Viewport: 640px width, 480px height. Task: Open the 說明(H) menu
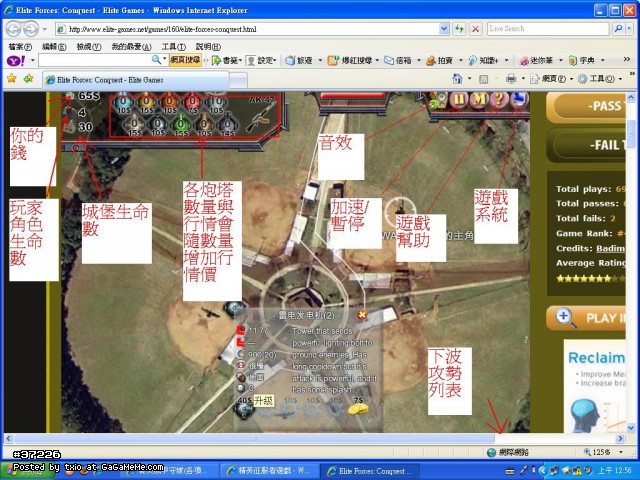click(208, 47)
